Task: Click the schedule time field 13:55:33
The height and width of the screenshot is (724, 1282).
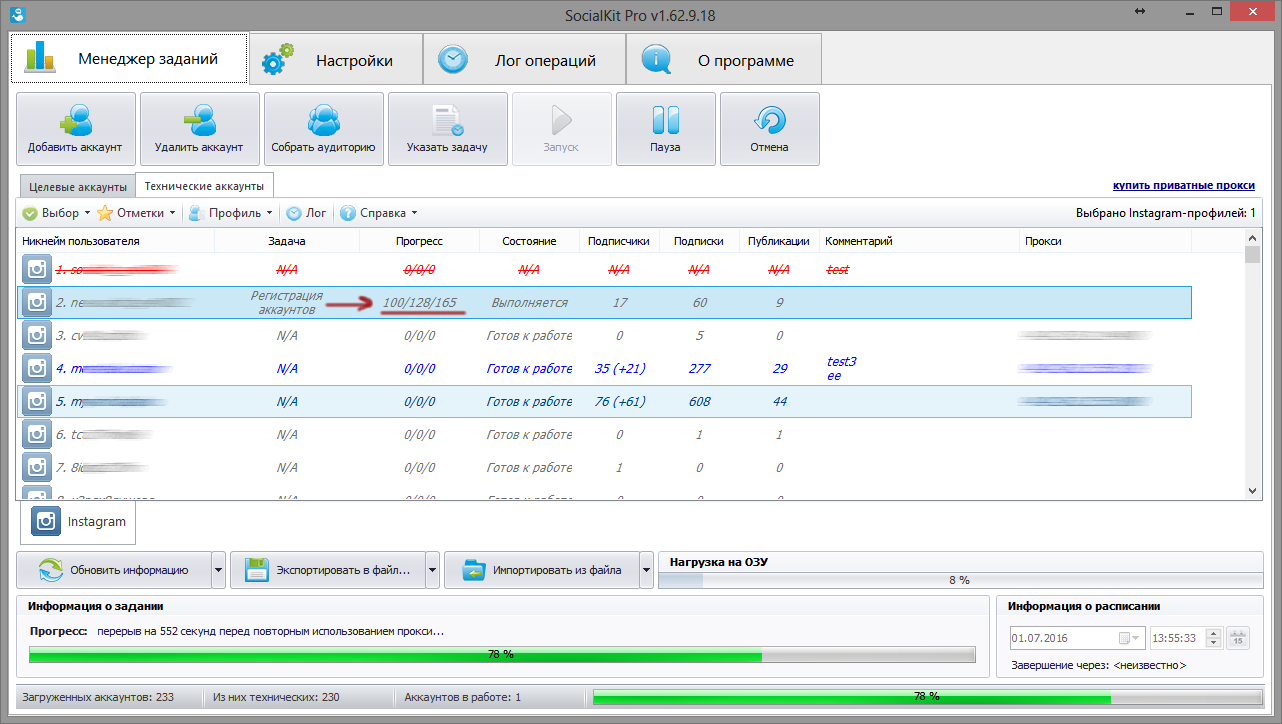Action: [x=1177, y=638]
